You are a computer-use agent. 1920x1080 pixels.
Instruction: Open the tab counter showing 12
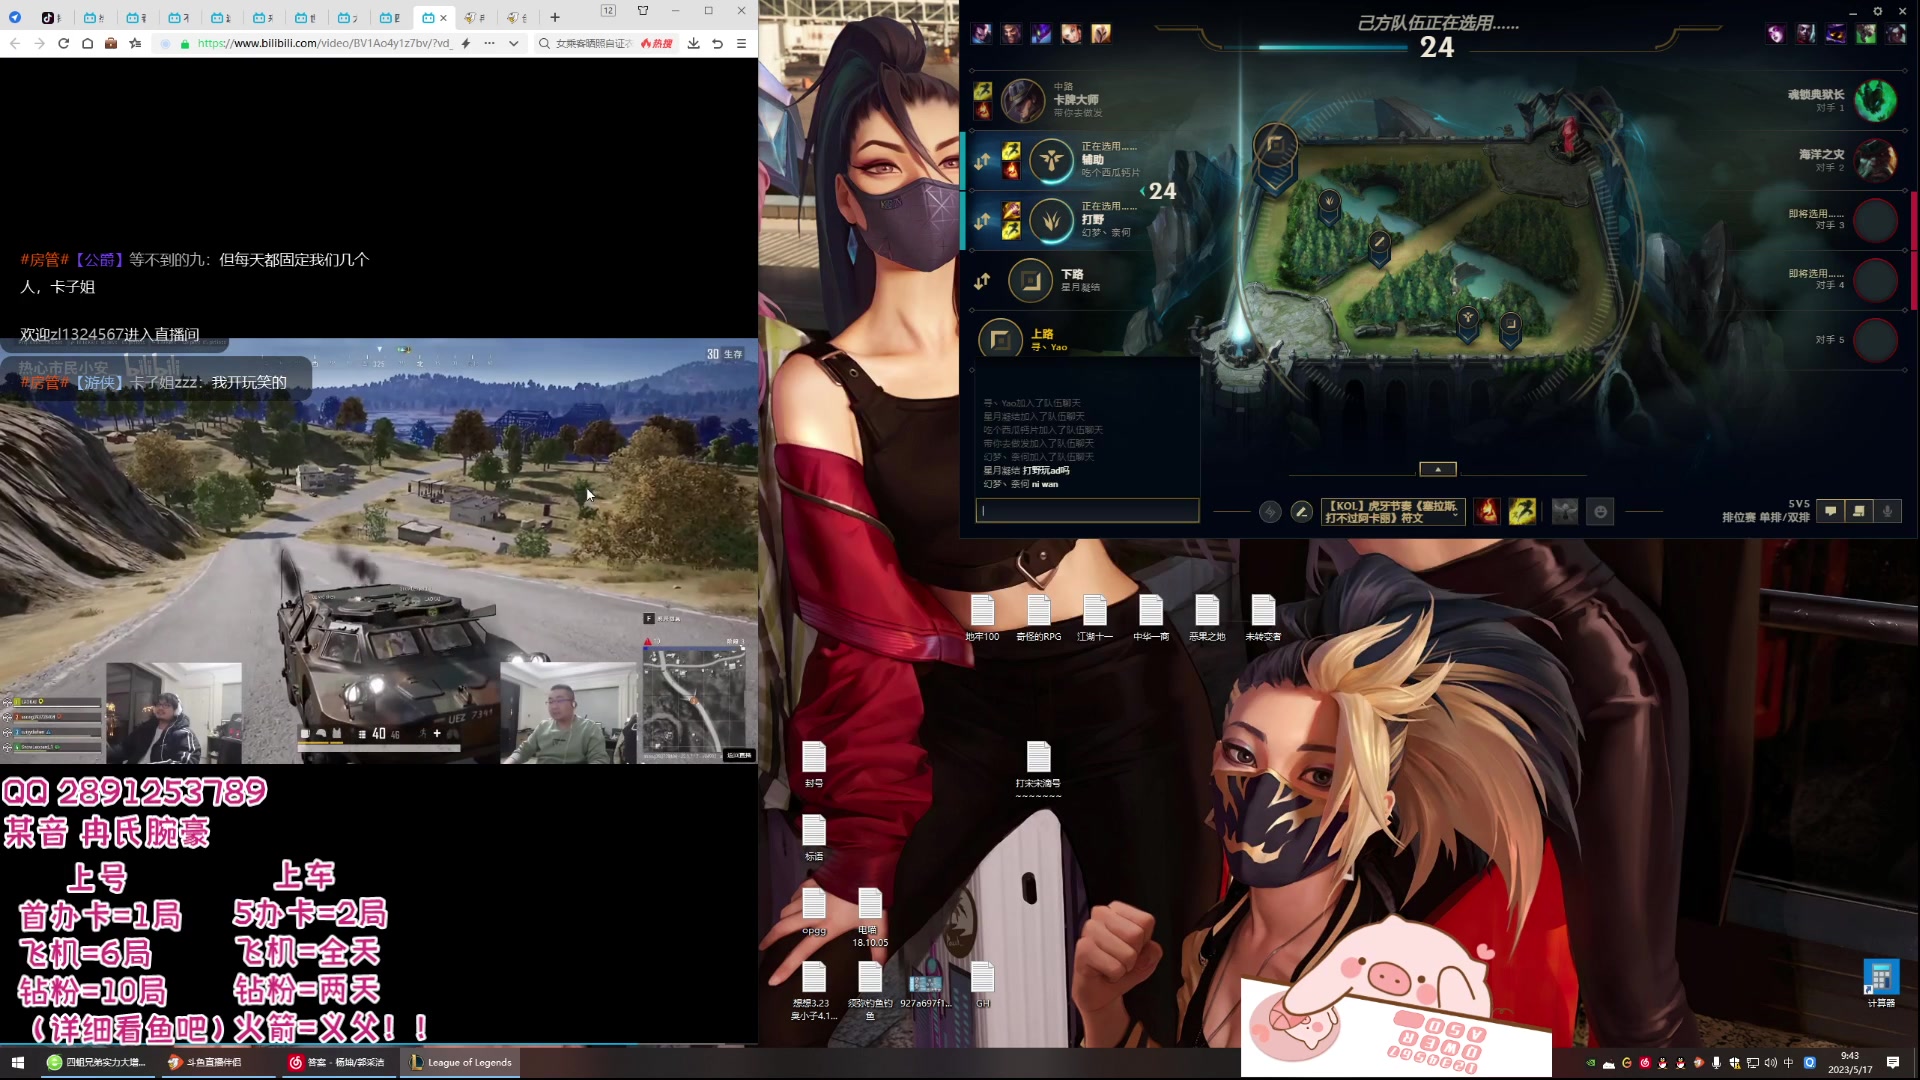click(608, 10)
